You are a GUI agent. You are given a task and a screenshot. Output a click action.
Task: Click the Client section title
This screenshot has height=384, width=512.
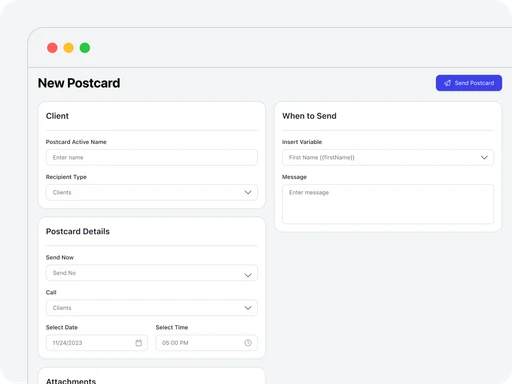pos(57,116)
